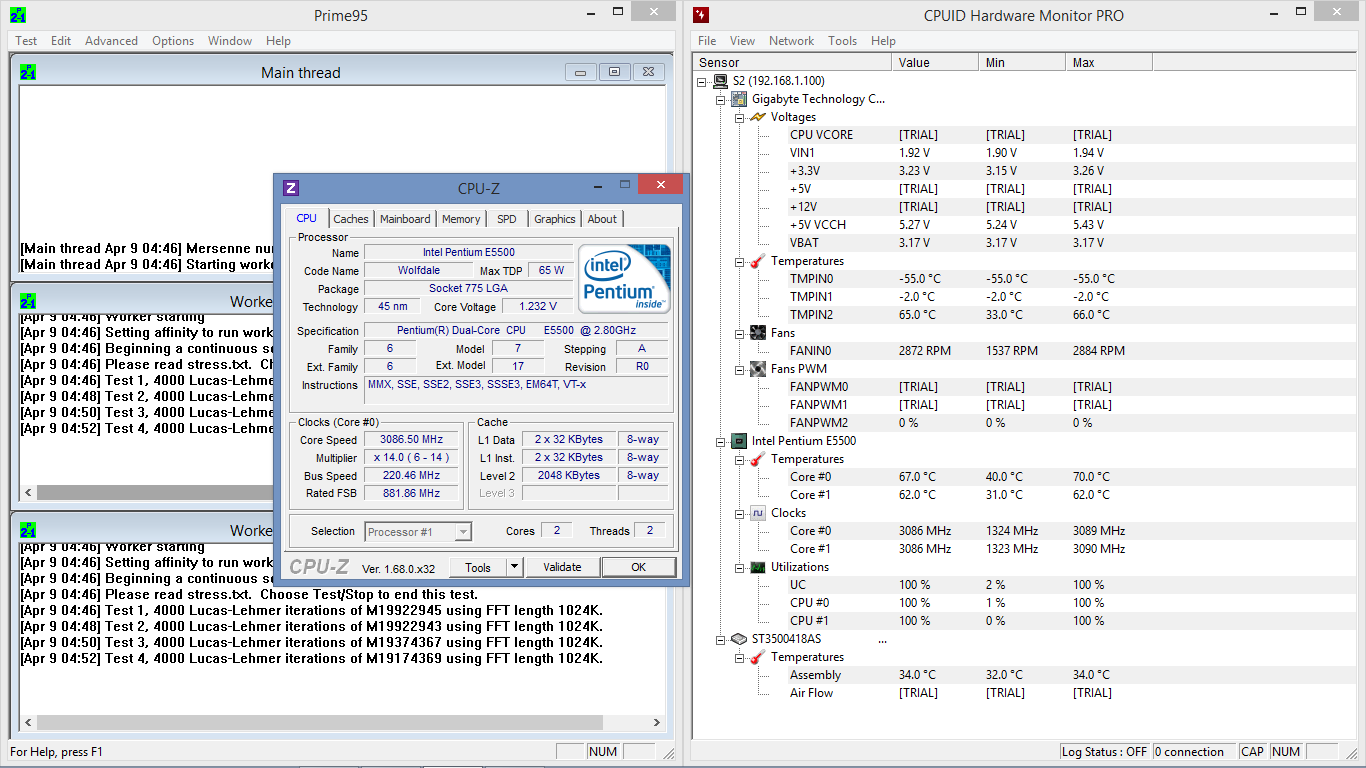Click the thermometer icon under ST3500418AS

pyautogui.click(x=758, y=657)
